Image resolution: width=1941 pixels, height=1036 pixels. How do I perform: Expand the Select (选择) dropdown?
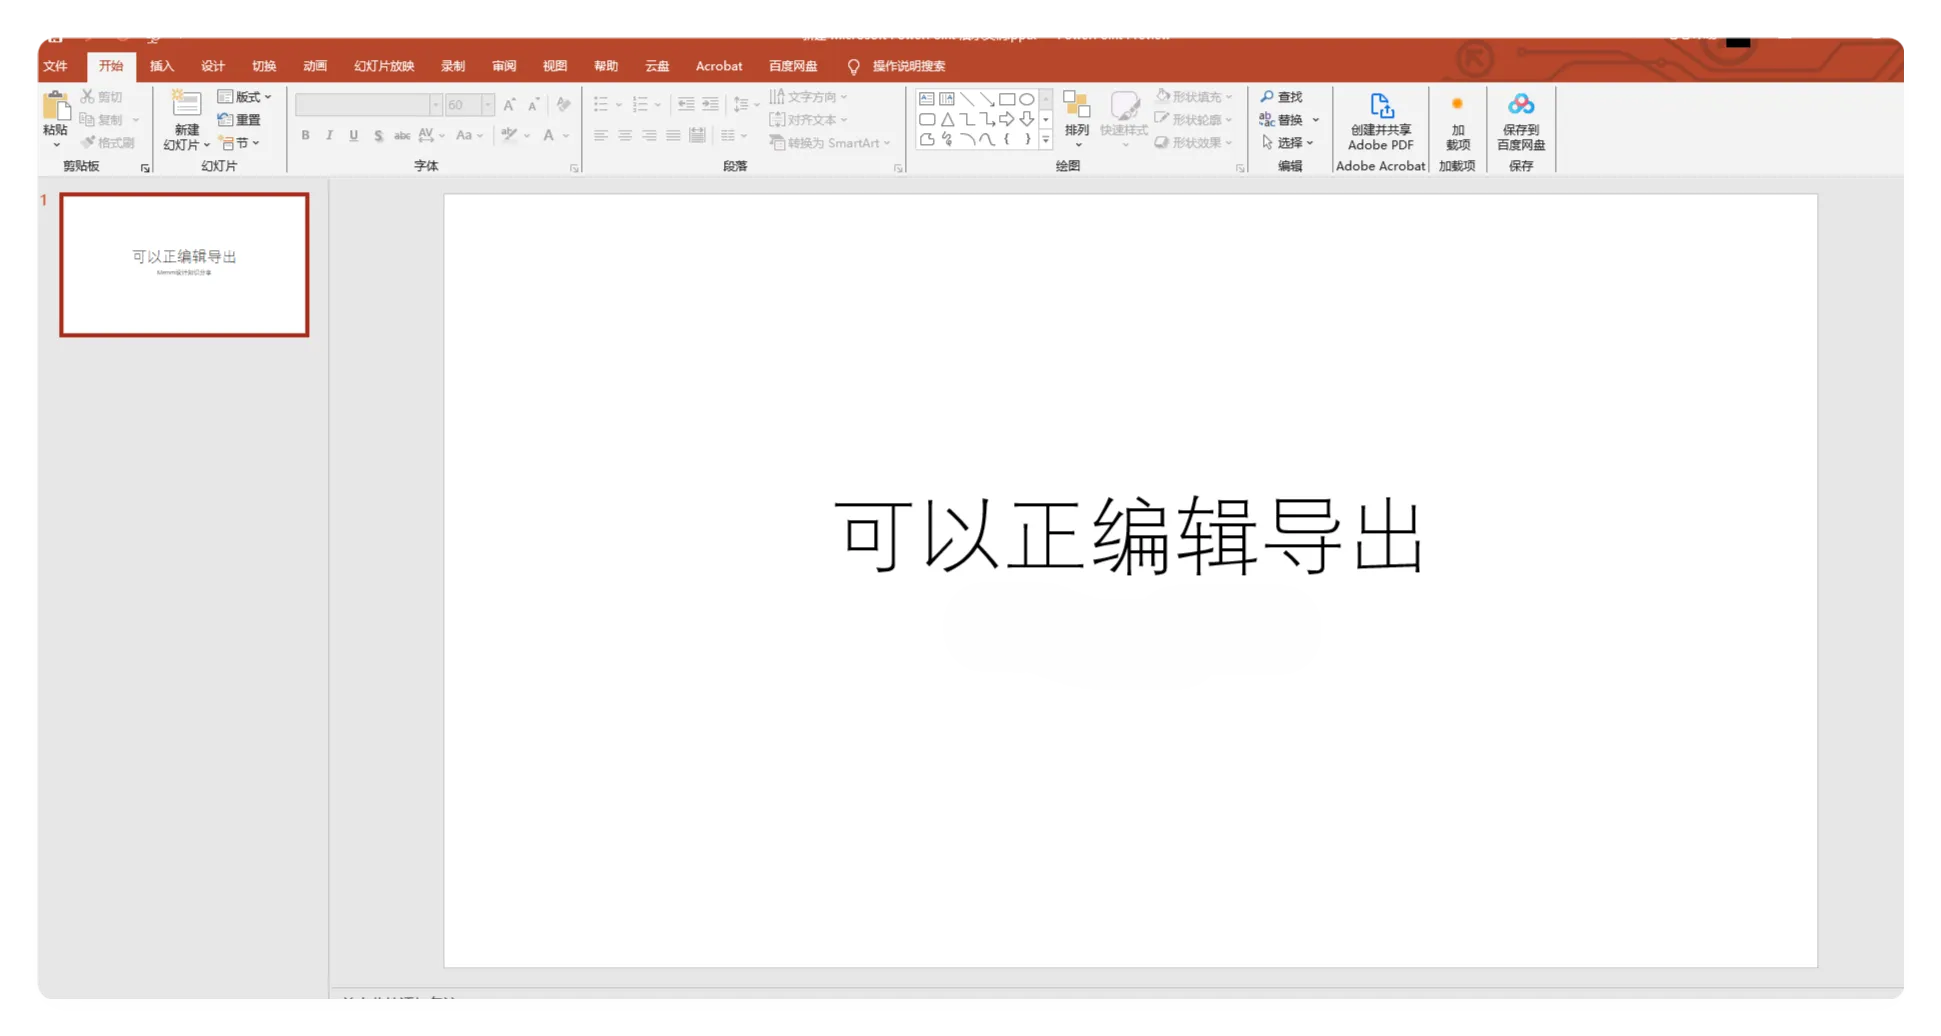click(1288, 143)
